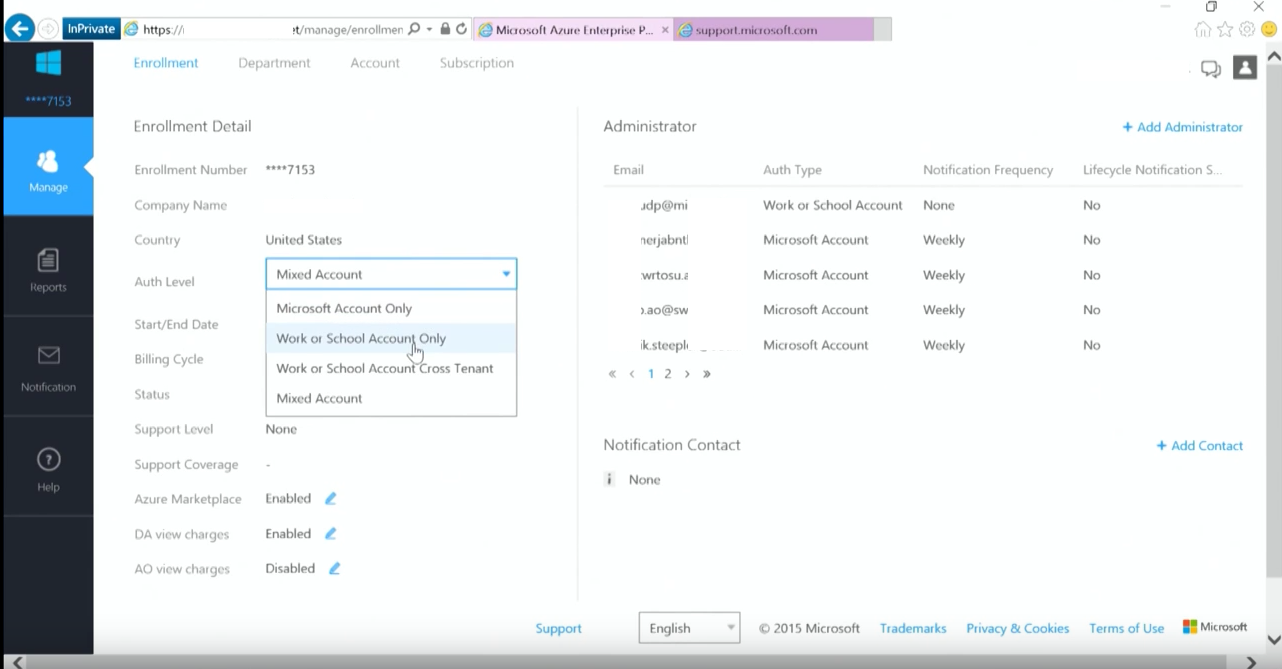Open browser settings gear icon

[x=1247, y=30]
